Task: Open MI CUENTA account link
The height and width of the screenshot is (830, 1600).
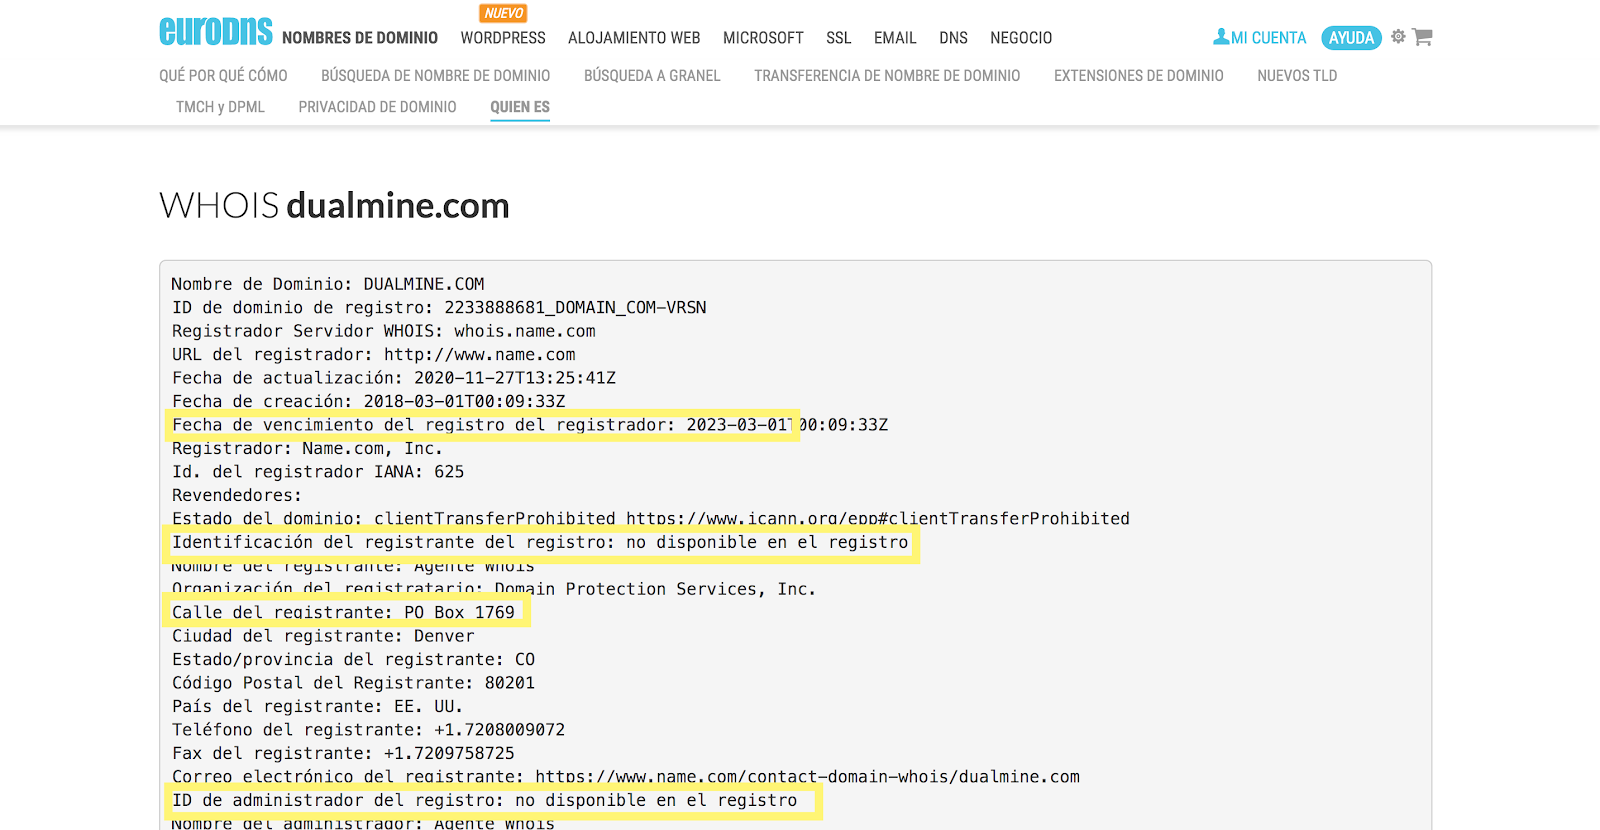Action: click(1268, 38)
